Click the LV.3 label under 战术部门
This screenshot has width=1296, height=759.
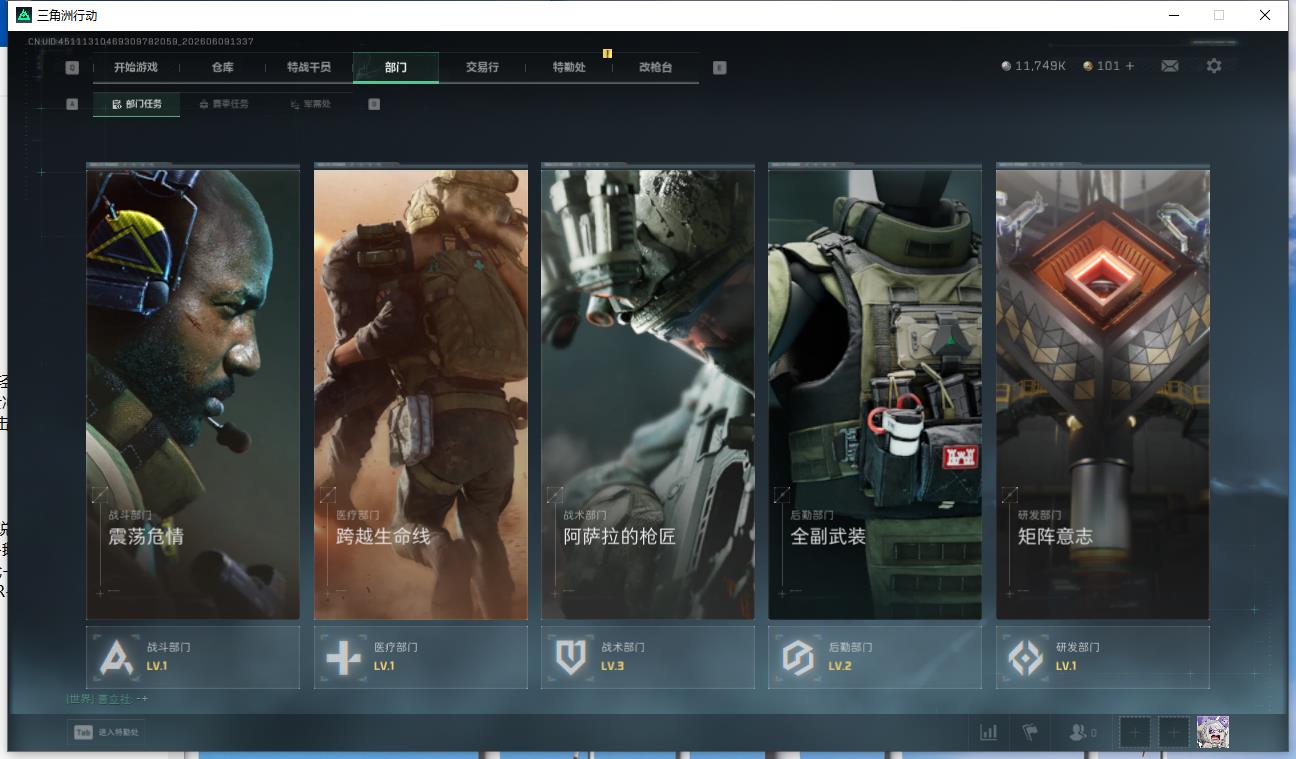point(612,666)
